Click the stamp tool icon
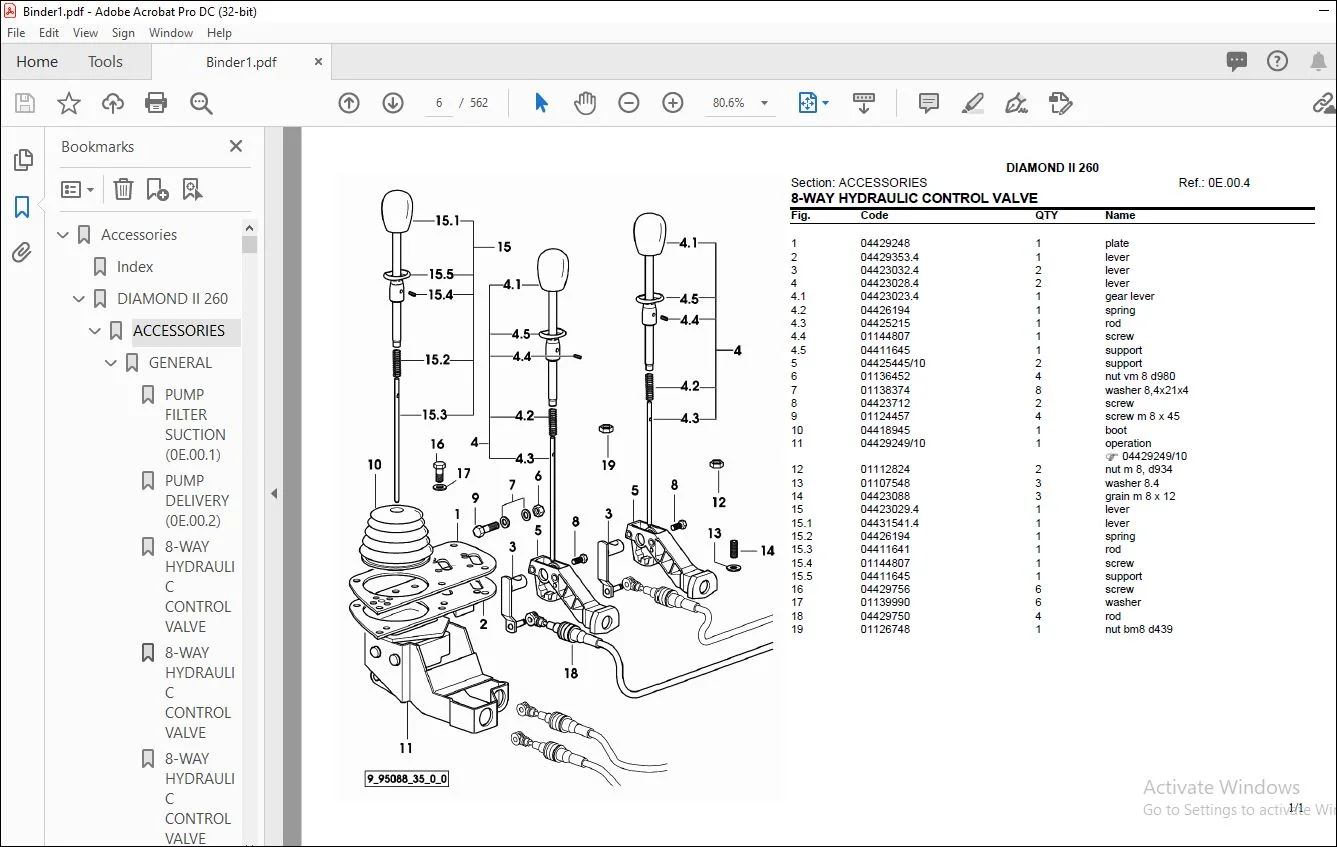 pos(1060,103)
